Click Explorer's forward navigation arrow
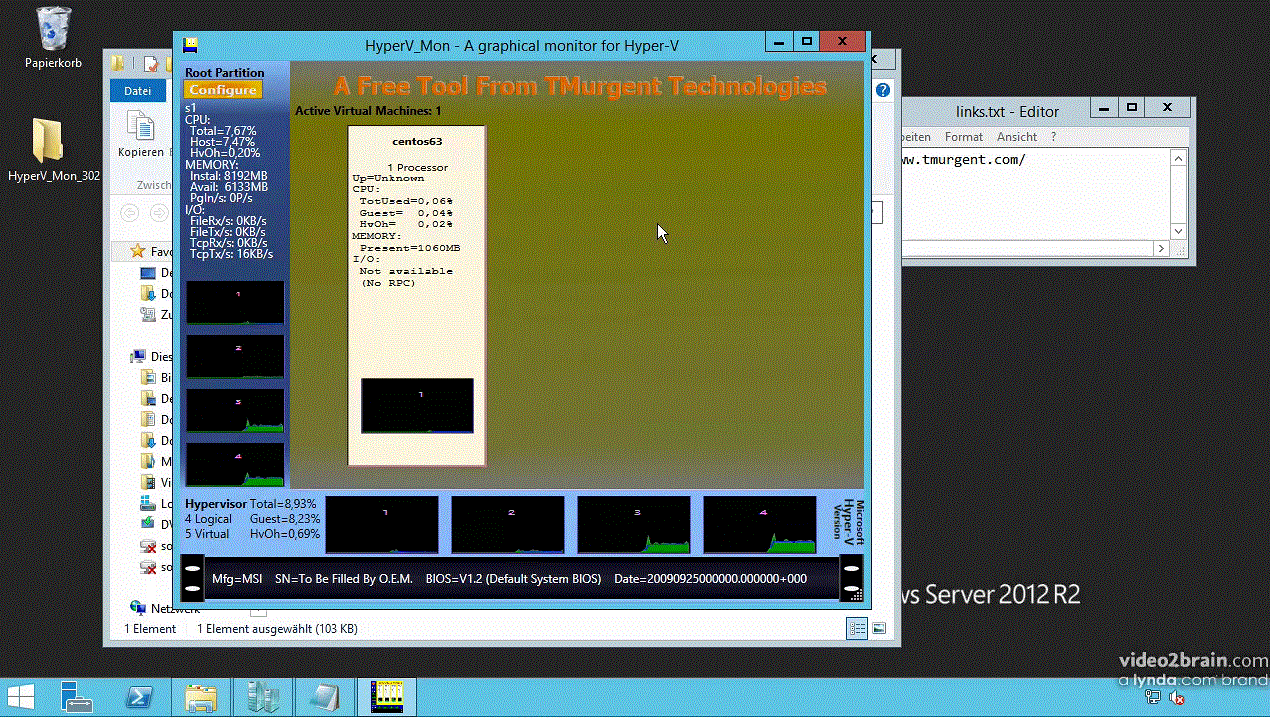The height and width of the screenshot is (718, 1270). [159, 213]
